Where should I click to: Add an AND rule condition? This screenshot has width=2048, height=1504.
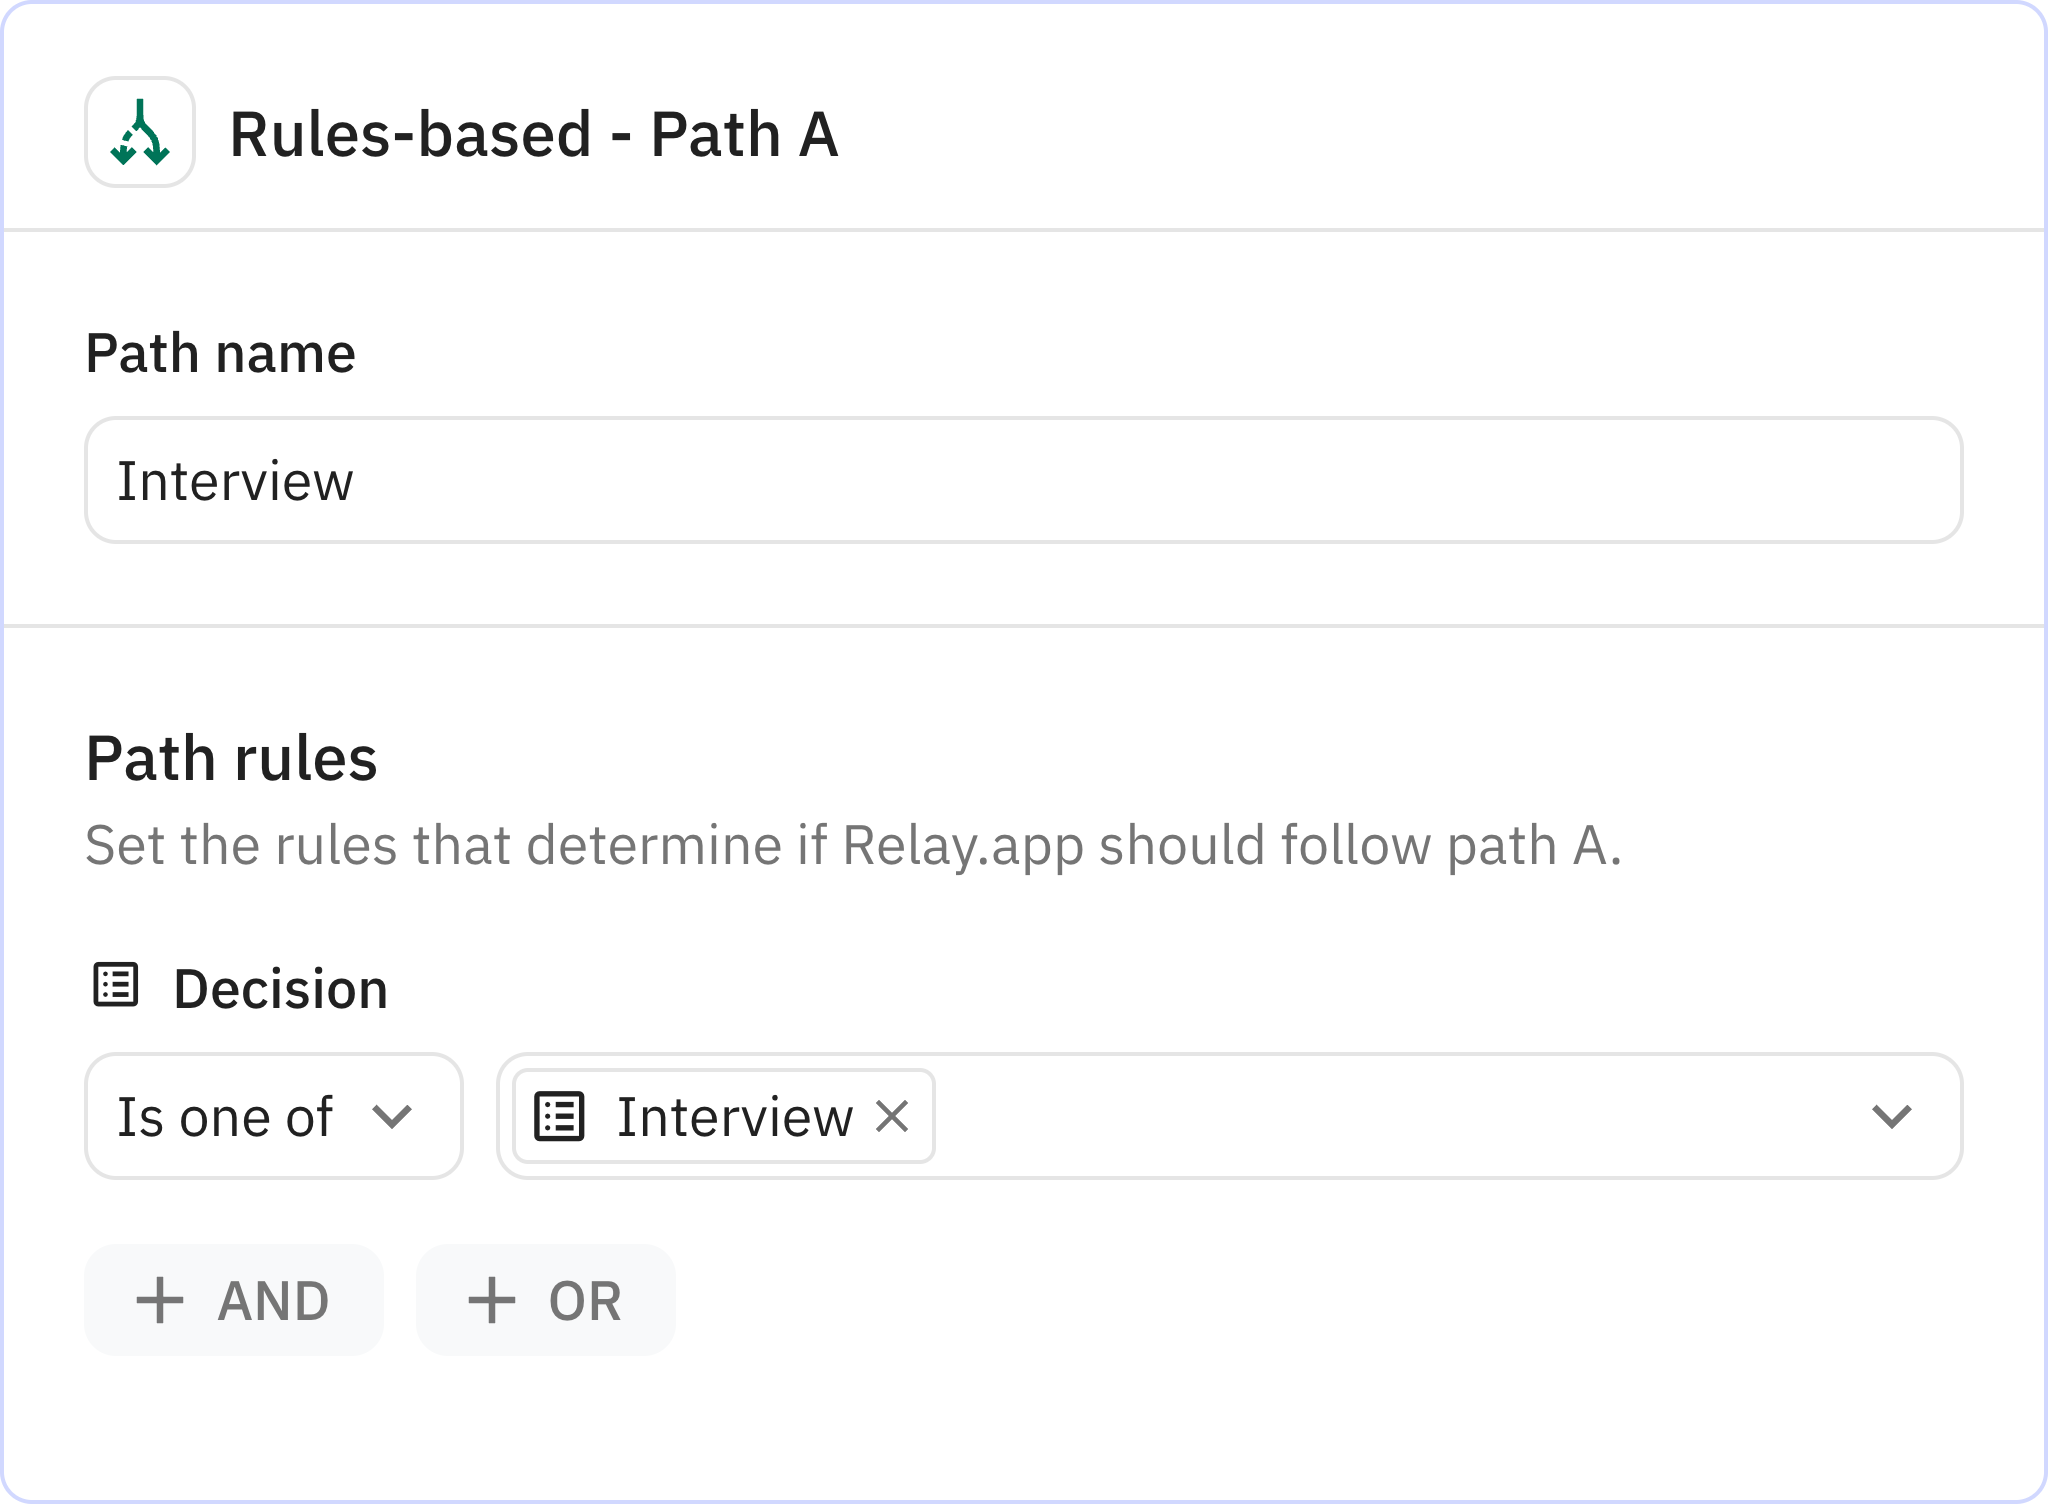click(234, 1301)
